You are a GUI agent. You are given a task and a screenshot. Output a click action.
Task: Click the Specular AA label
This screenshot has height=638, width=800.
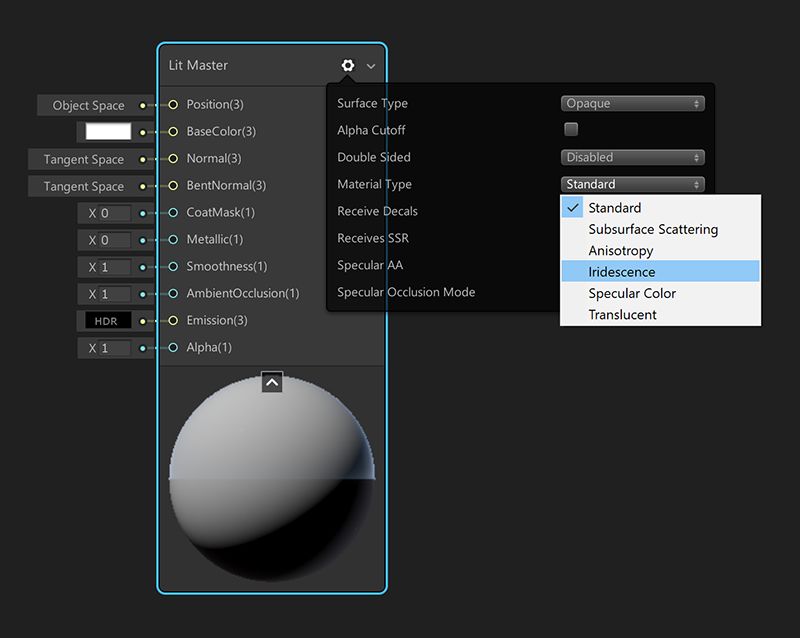coord(370,265)
